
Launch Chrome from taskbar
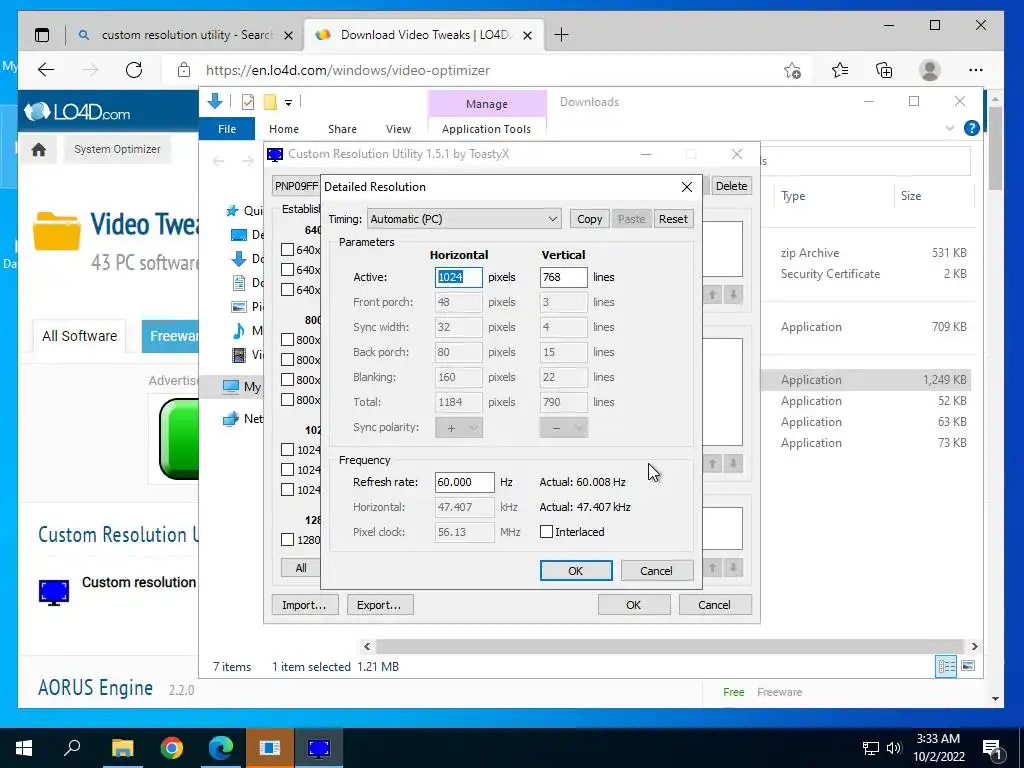point(172,748)
